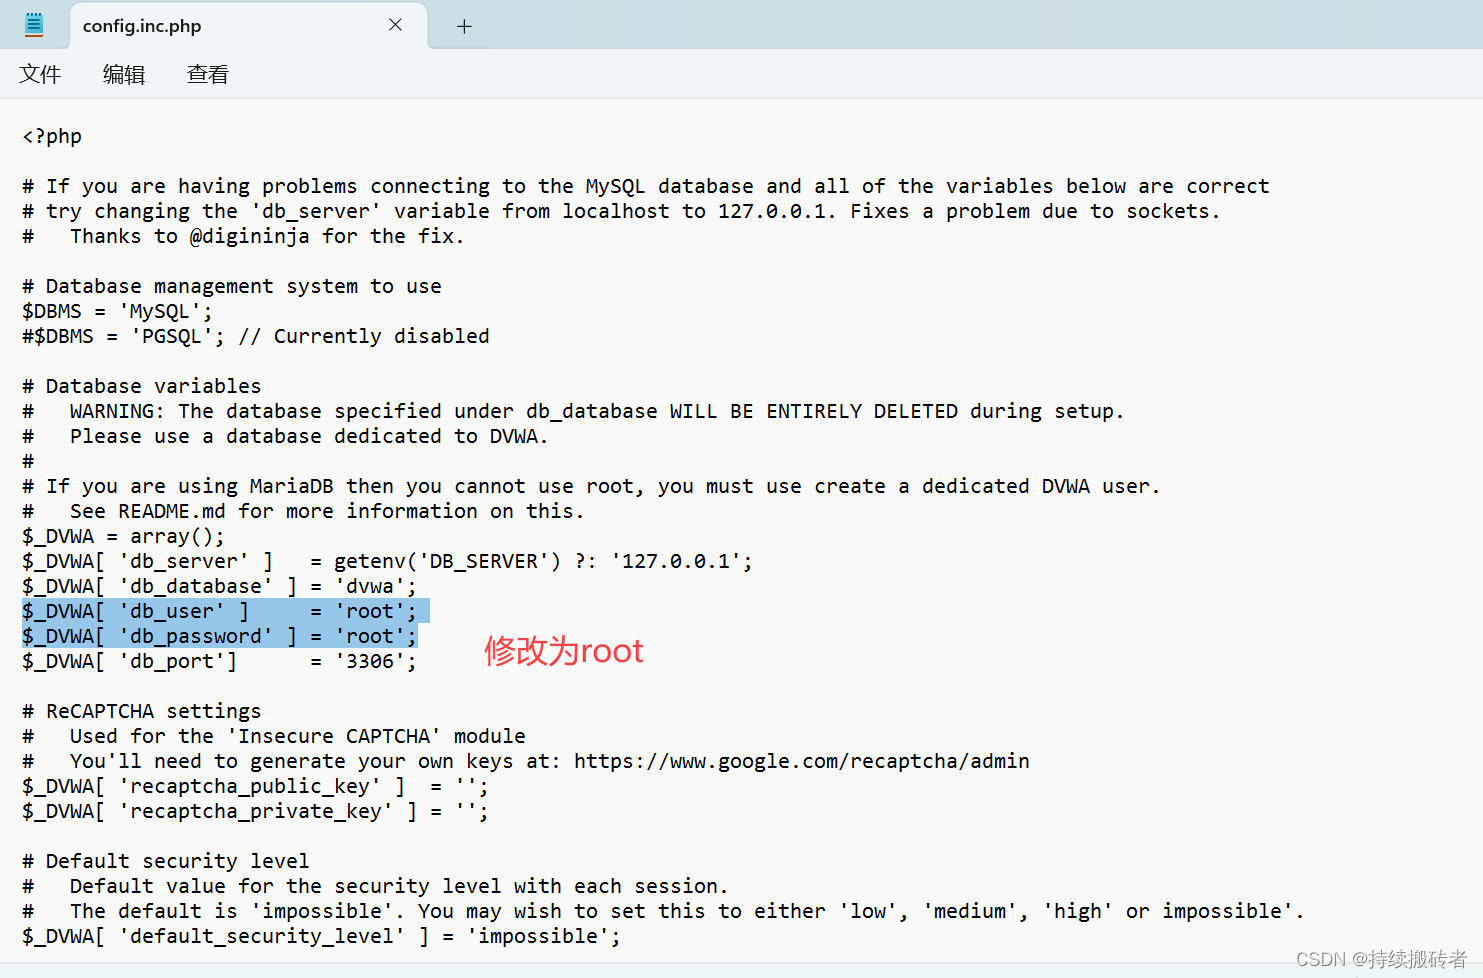The width and height of the screenshot is (1483, 978).
Task: Open the 查看 menu
Action: [208, 74]
